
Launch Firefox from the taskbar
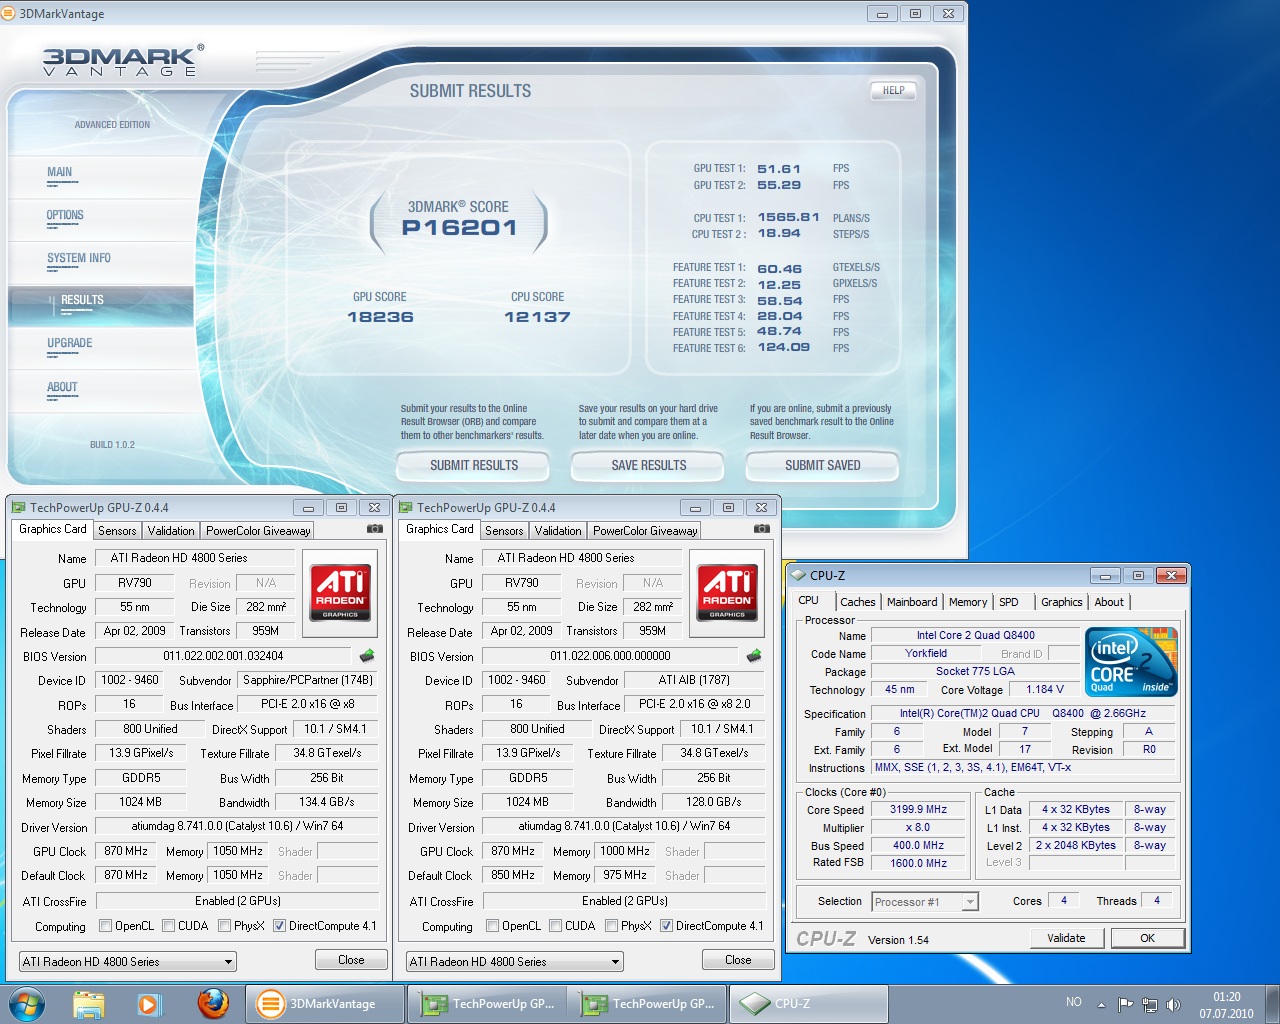tap(212, 1003)
